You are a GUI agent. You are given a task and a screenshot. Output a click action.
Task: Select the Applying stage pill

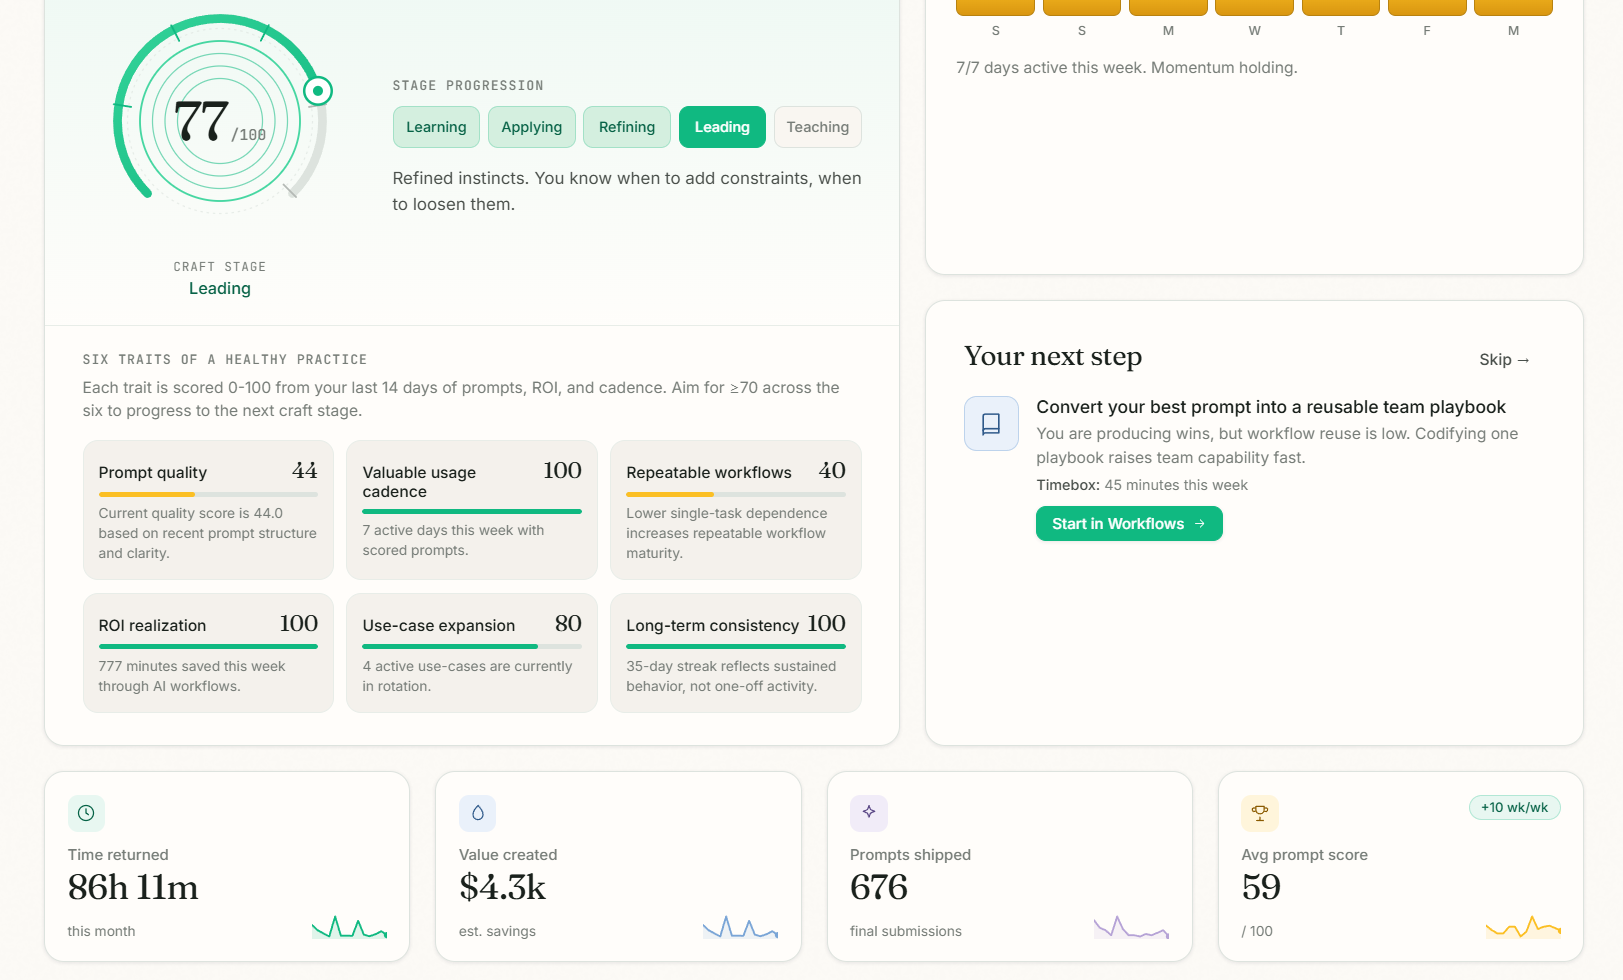tap(531, 127)
